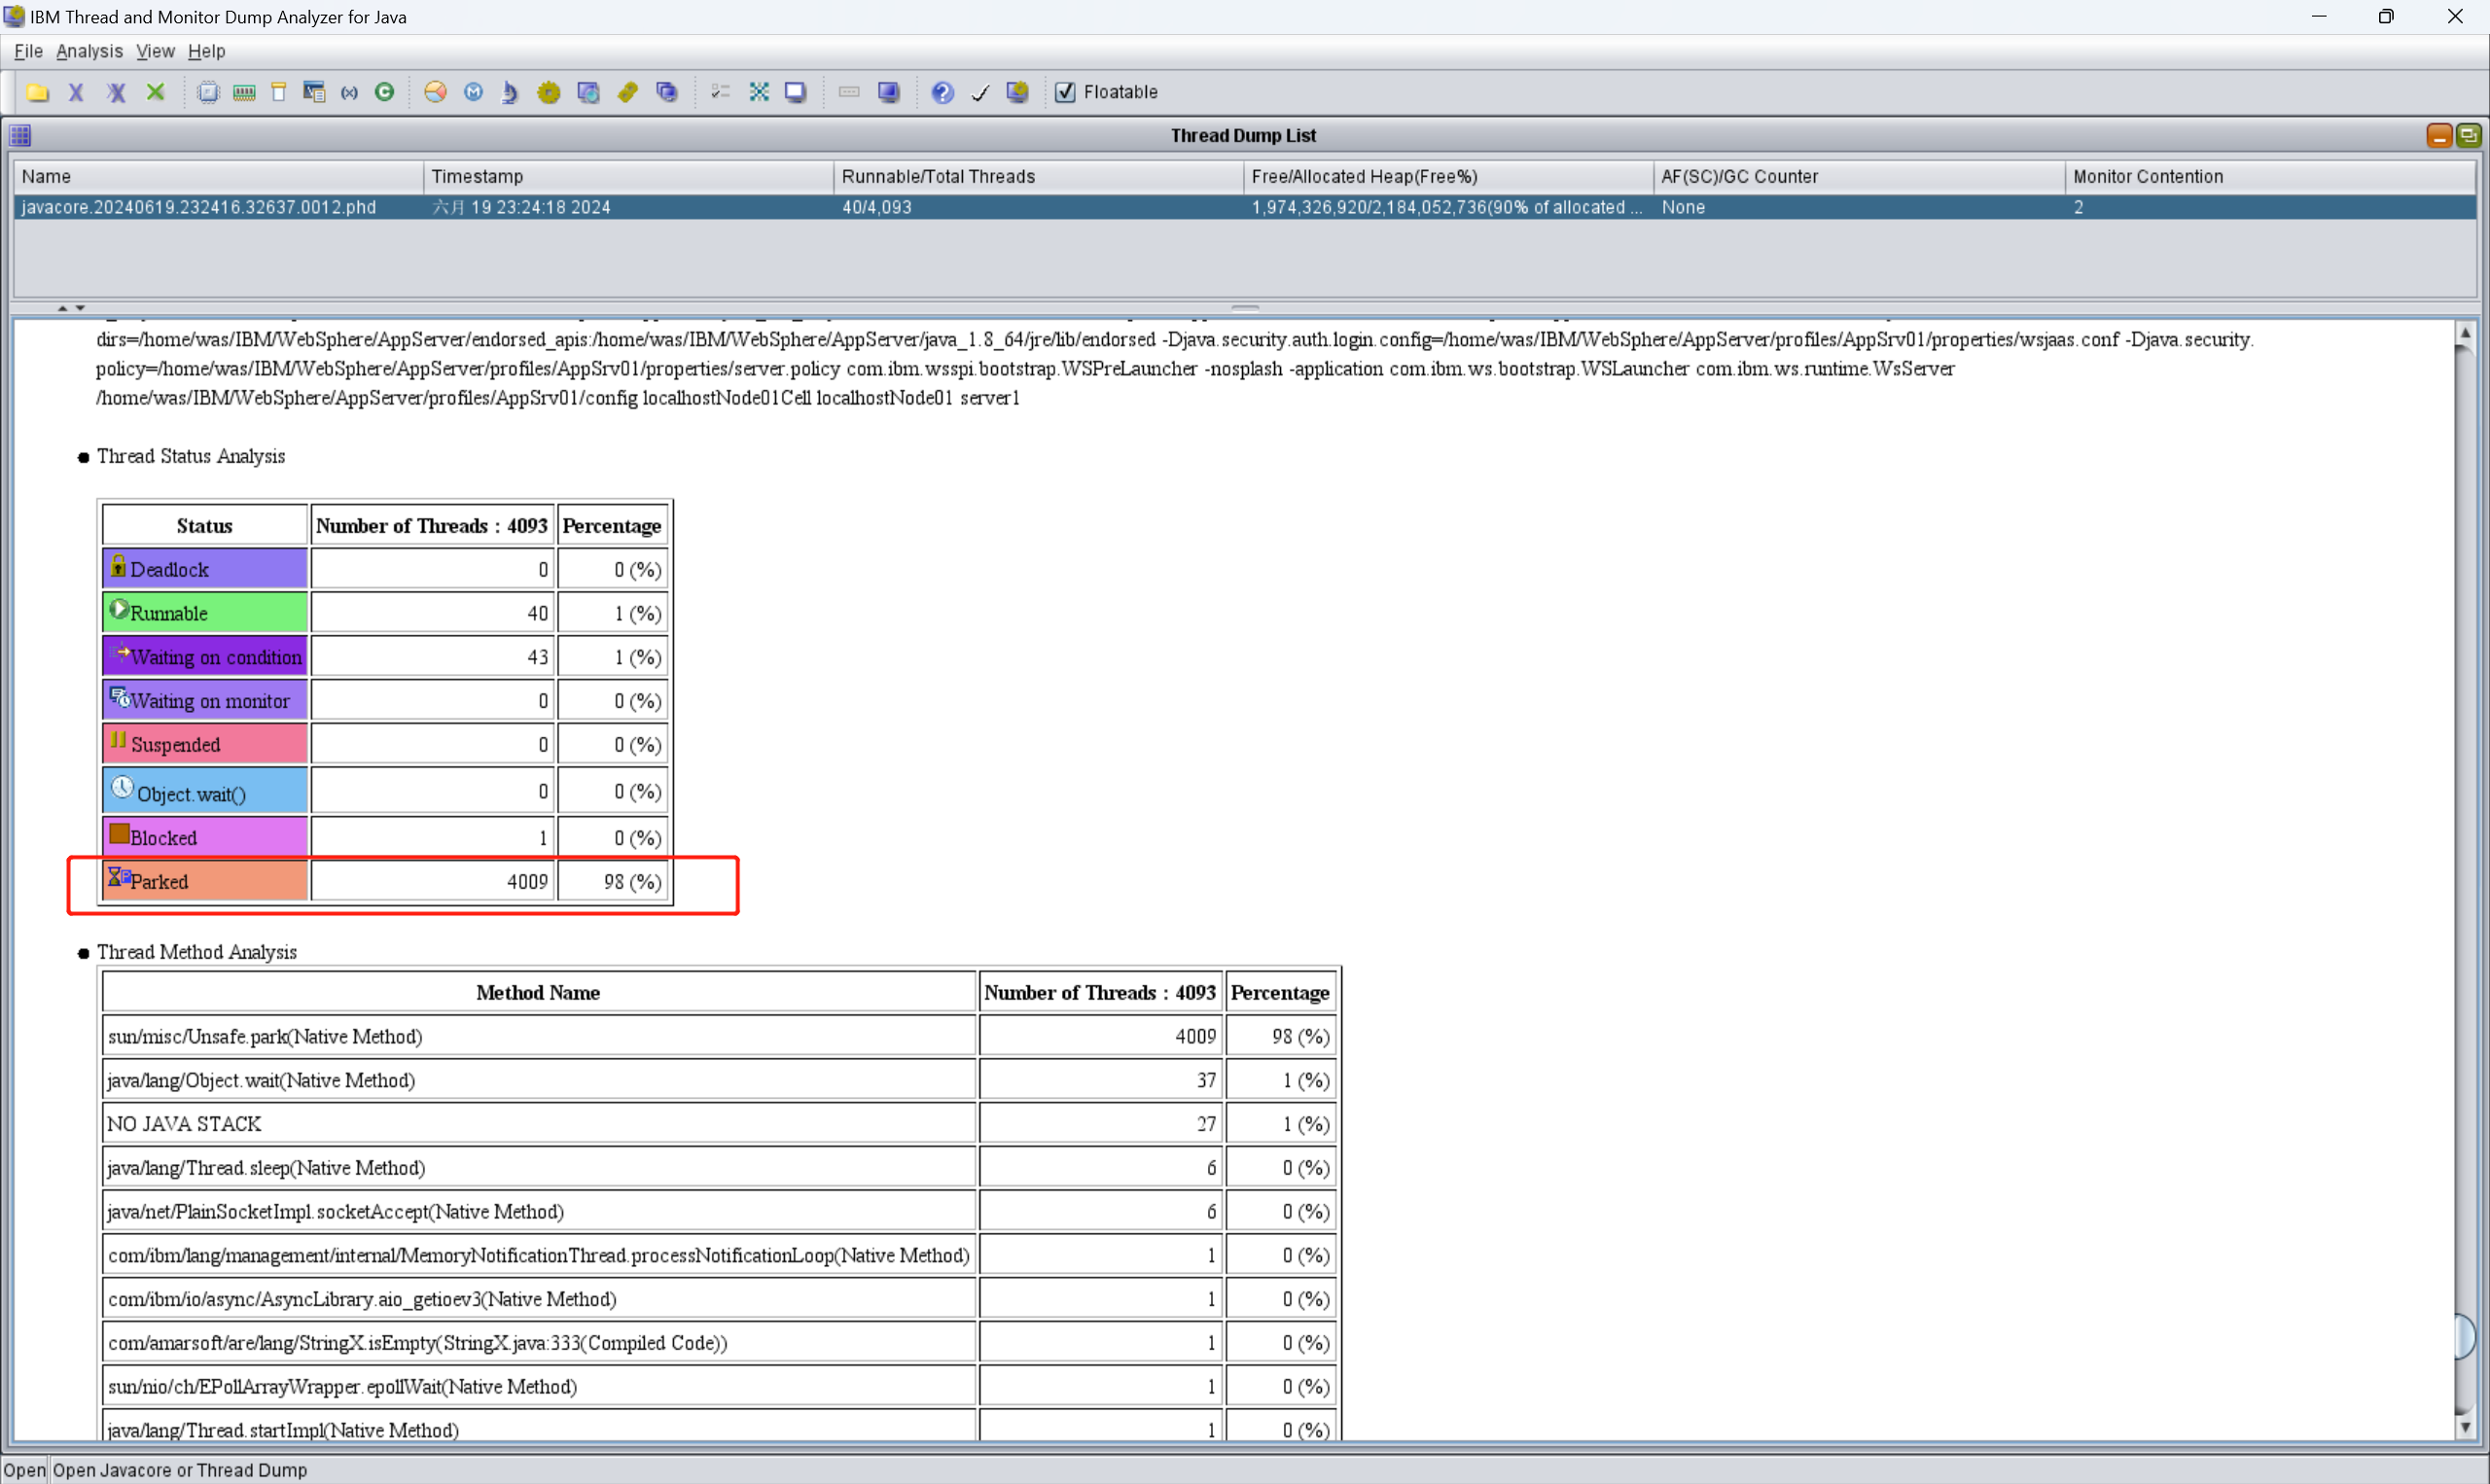2490x1484 pixels.
Task: Click the window-with-list toolbar icon
Action: tap(314, 92)
